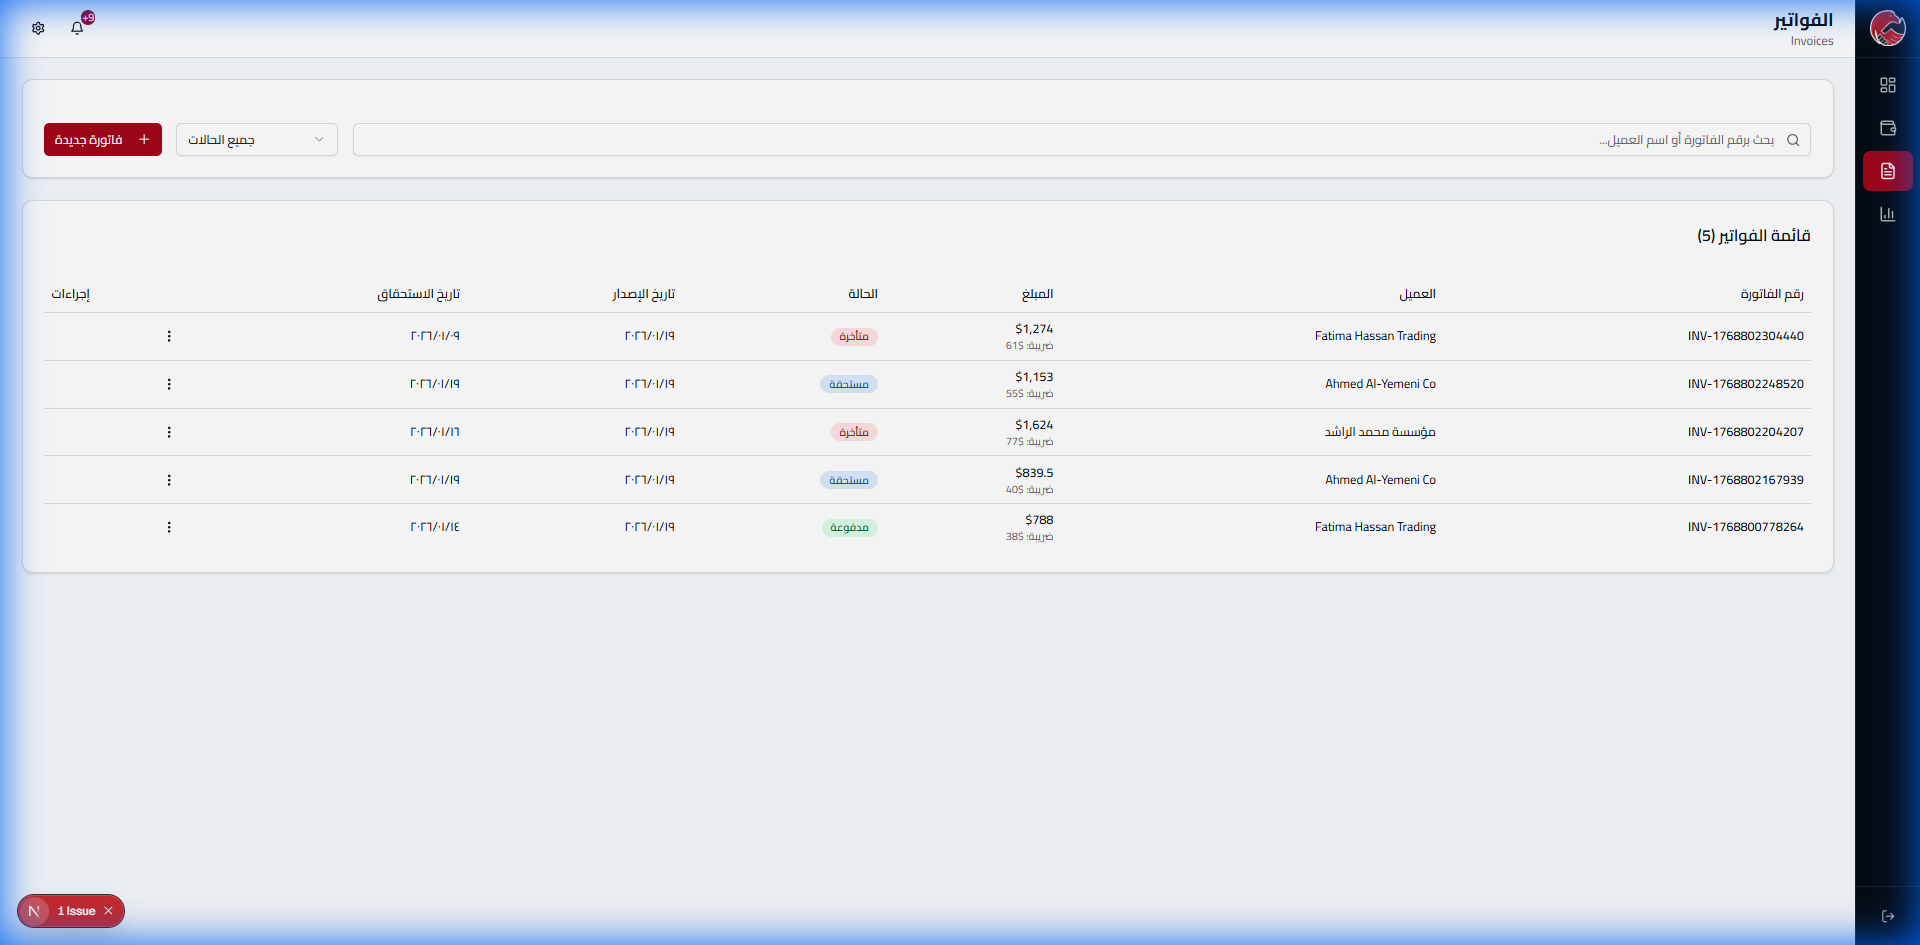
Task: Expand the status filter dropdown
Action: 256,140
